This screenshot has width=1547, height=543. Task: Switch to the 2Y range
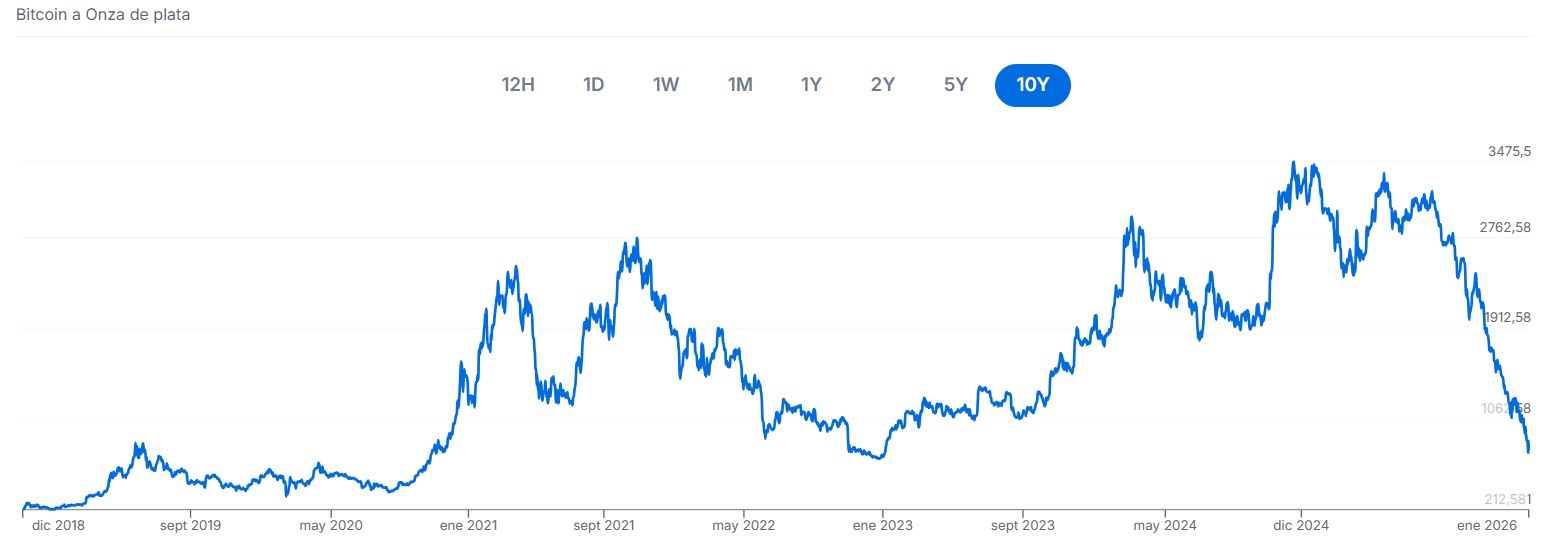coord(883,85)
